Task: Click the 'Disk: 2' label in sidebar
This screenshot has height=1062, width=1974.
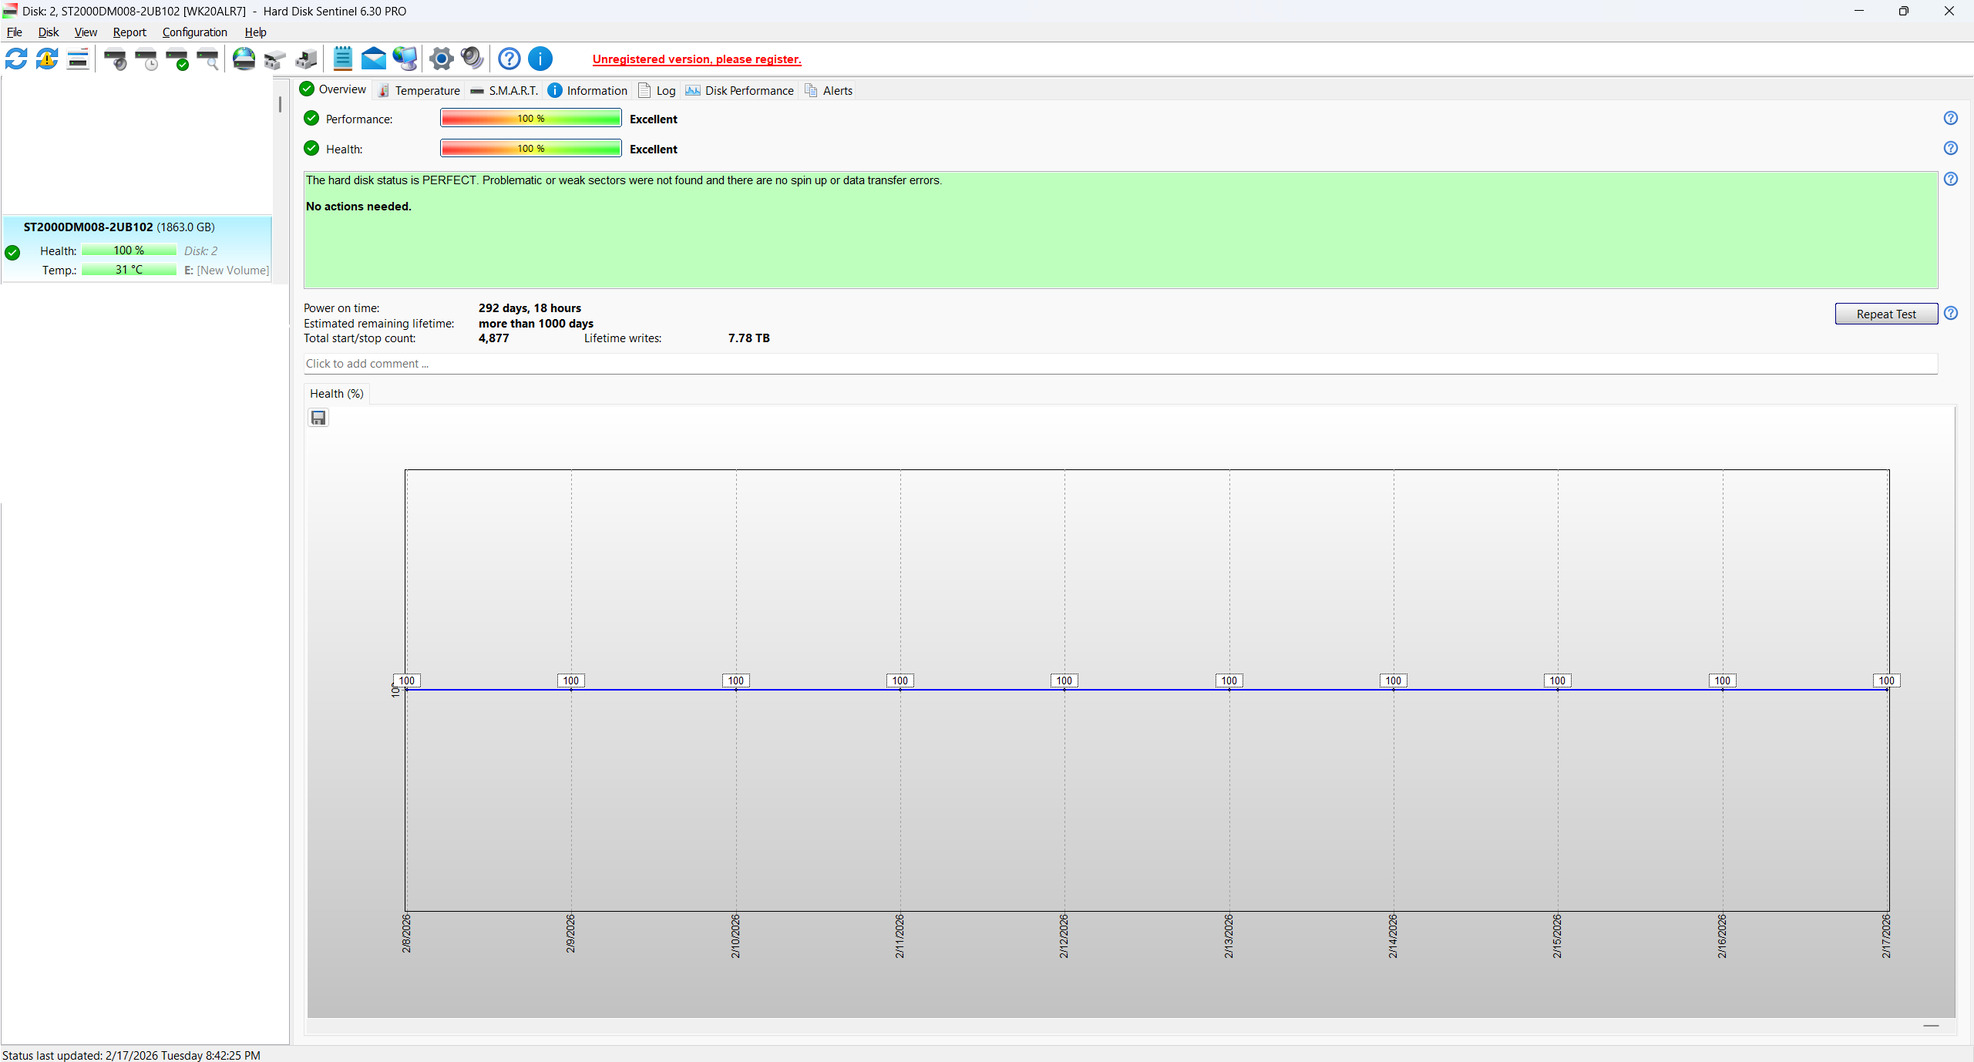Action: (201, 251)
